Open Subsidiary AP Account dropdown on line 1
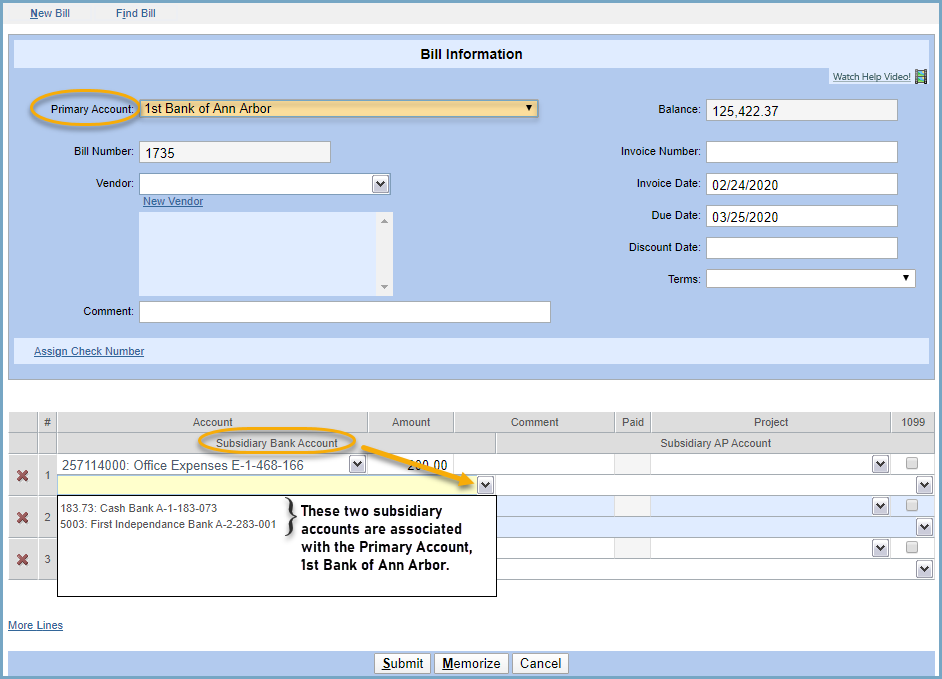 (925, 485)
